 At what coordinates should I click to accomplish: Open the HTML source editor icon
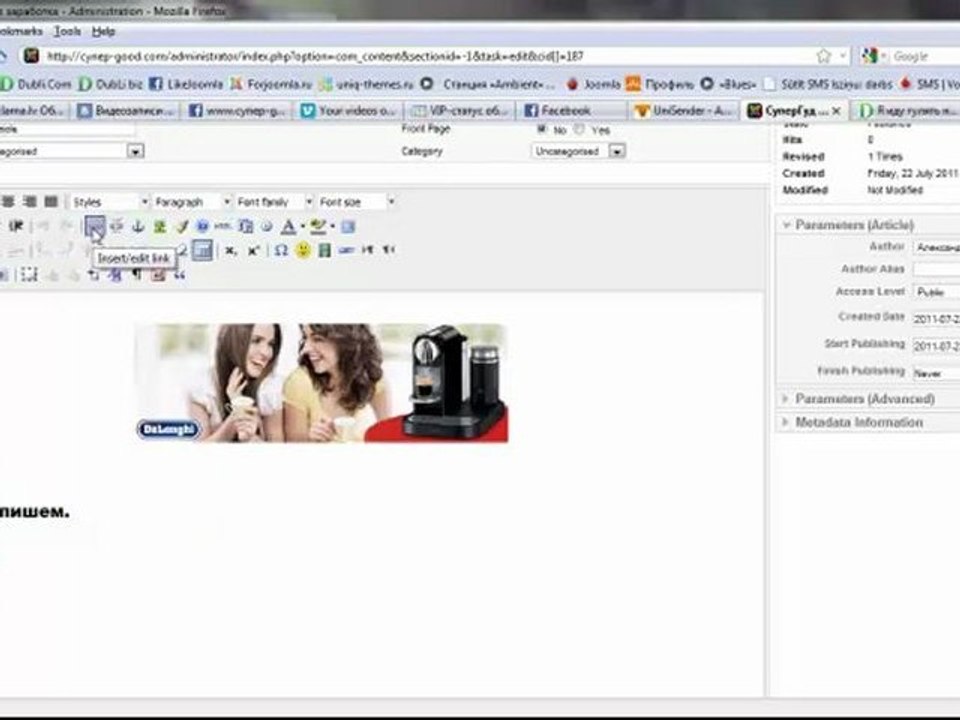222,227
